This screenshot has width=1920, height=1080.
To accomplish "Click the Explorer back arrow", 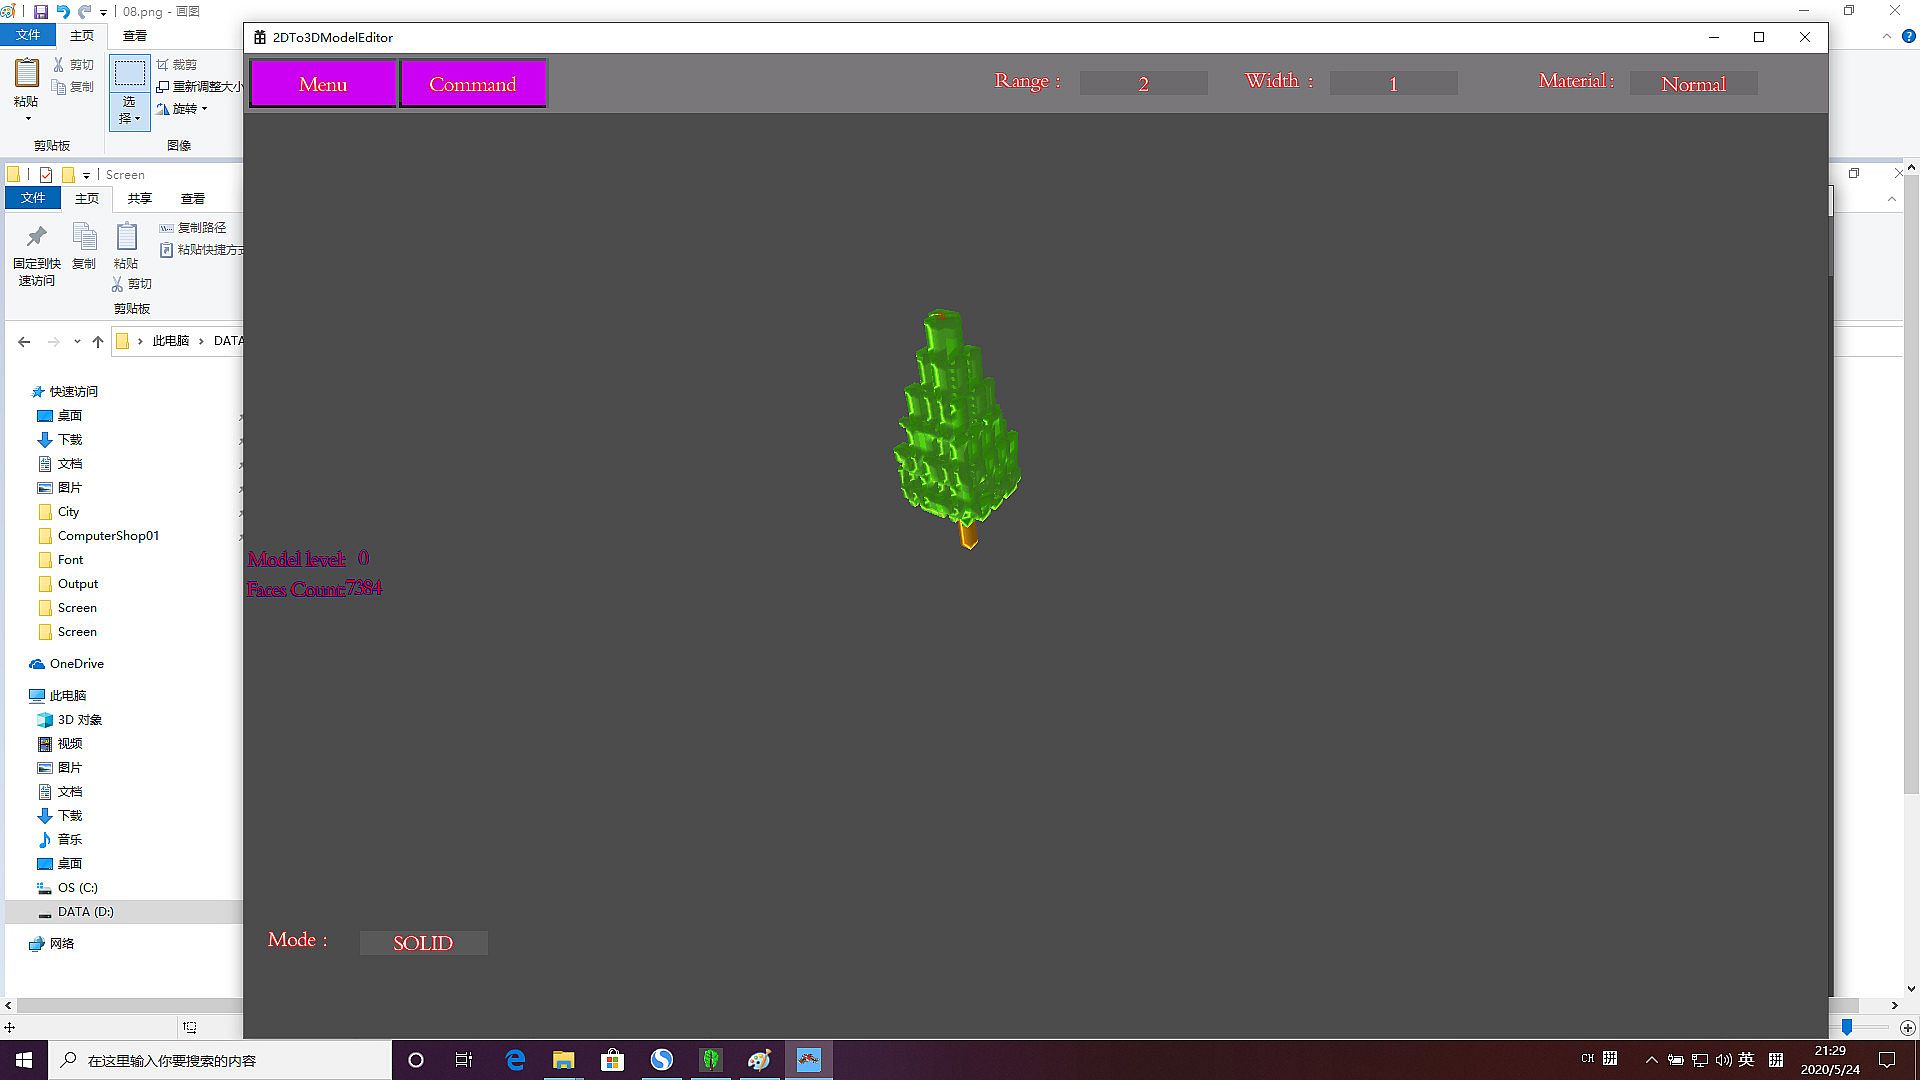I will pos(24,341).
